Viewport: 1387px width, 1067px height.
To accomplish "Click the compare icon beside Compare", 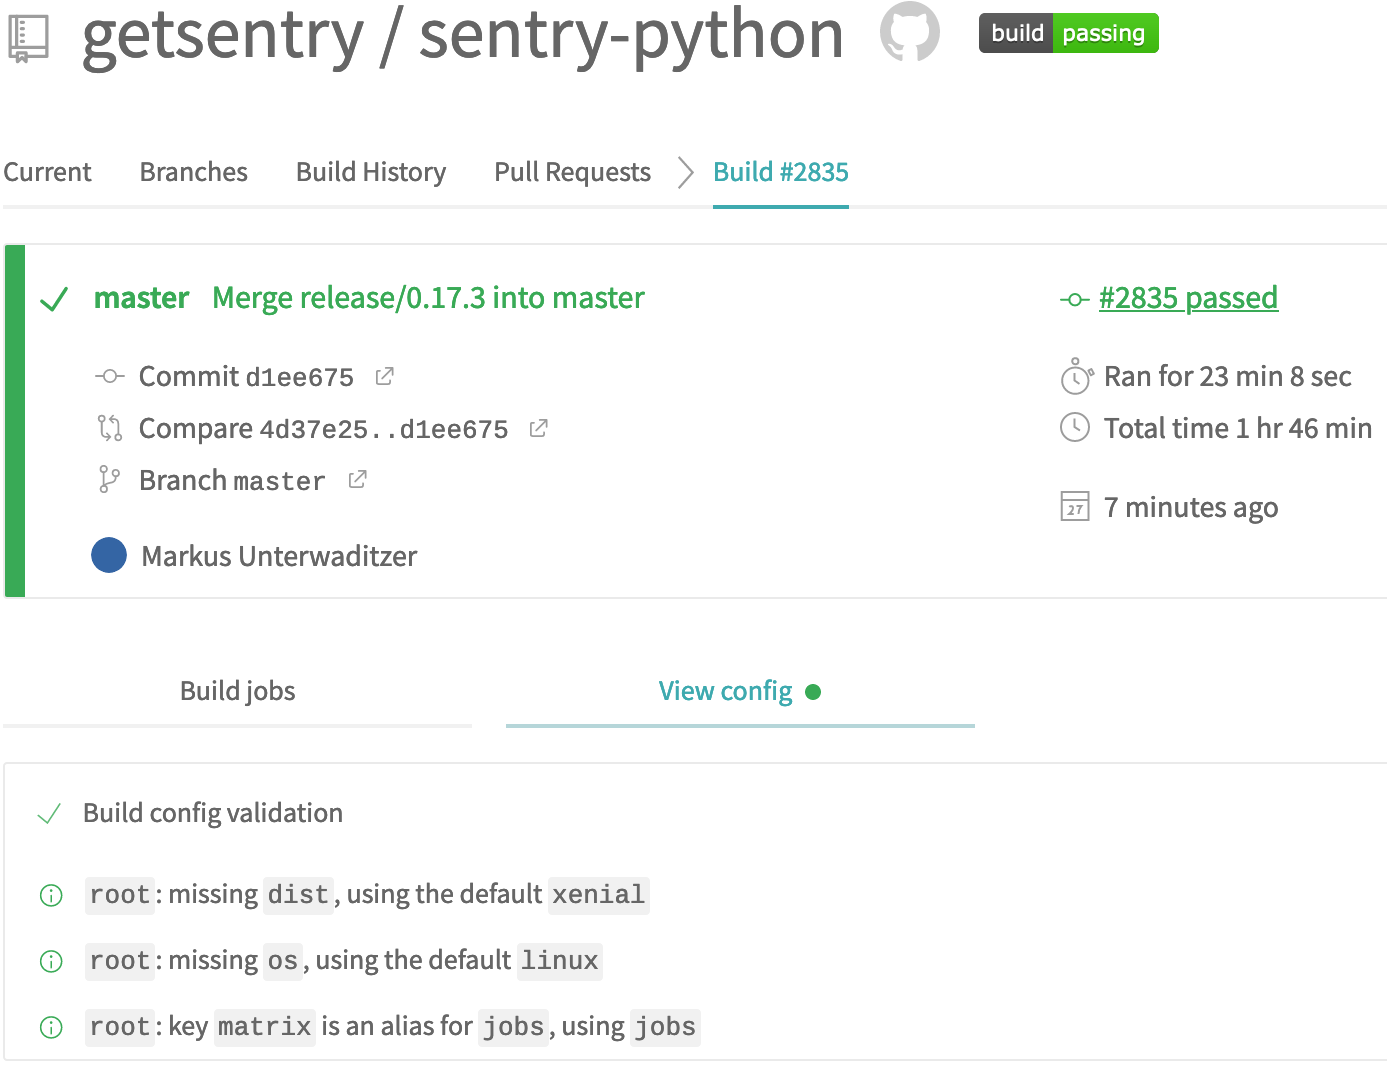I will coord(109,429).
